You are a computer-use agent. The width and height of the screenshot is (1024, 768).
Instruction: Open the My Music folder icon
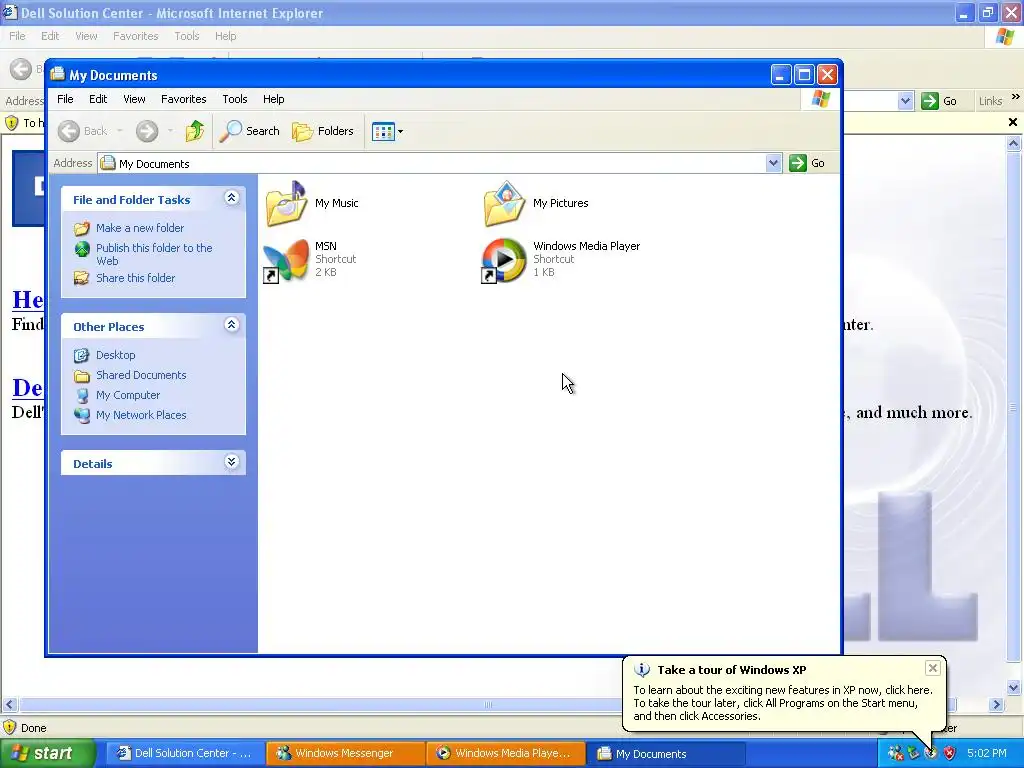click(x=286, y=204)
